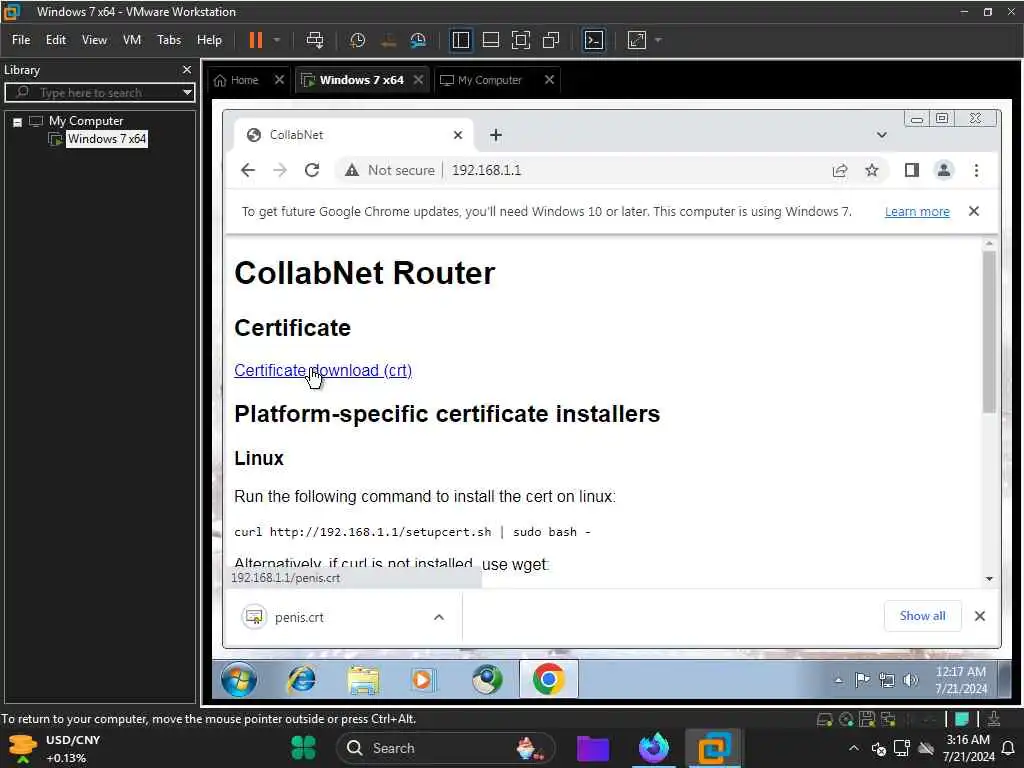This screenshot has height=768, width=1024.
Task: Click the address bar showing 192.168.1.1
Action: click(x=487, y=170)
